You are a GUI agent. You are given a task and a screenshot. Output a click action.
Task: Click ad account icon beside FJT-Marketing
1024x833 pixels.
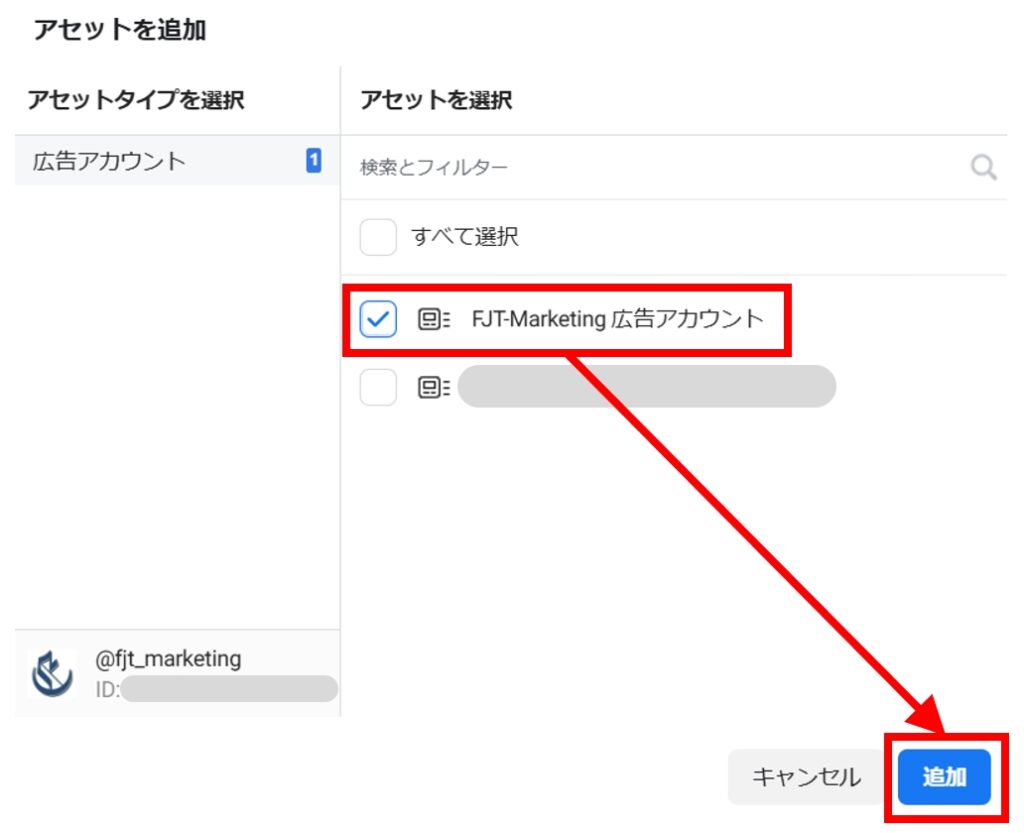point(434,319)
